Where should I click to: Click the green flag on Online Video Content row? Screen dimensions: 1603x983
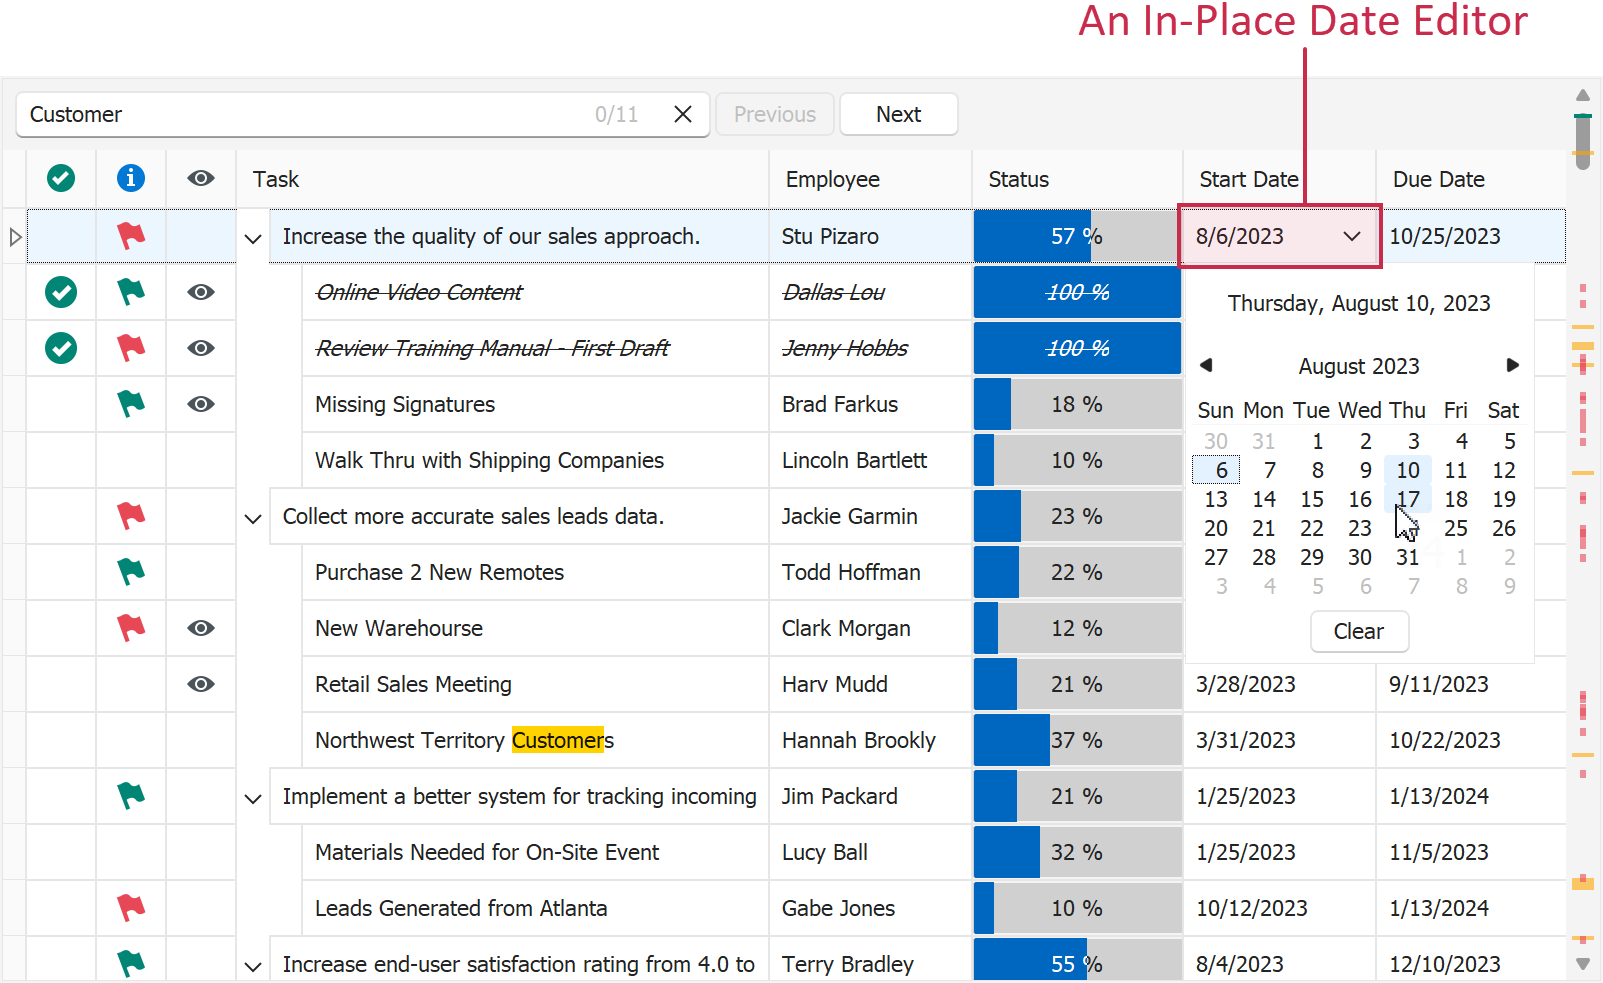point(131,292)
